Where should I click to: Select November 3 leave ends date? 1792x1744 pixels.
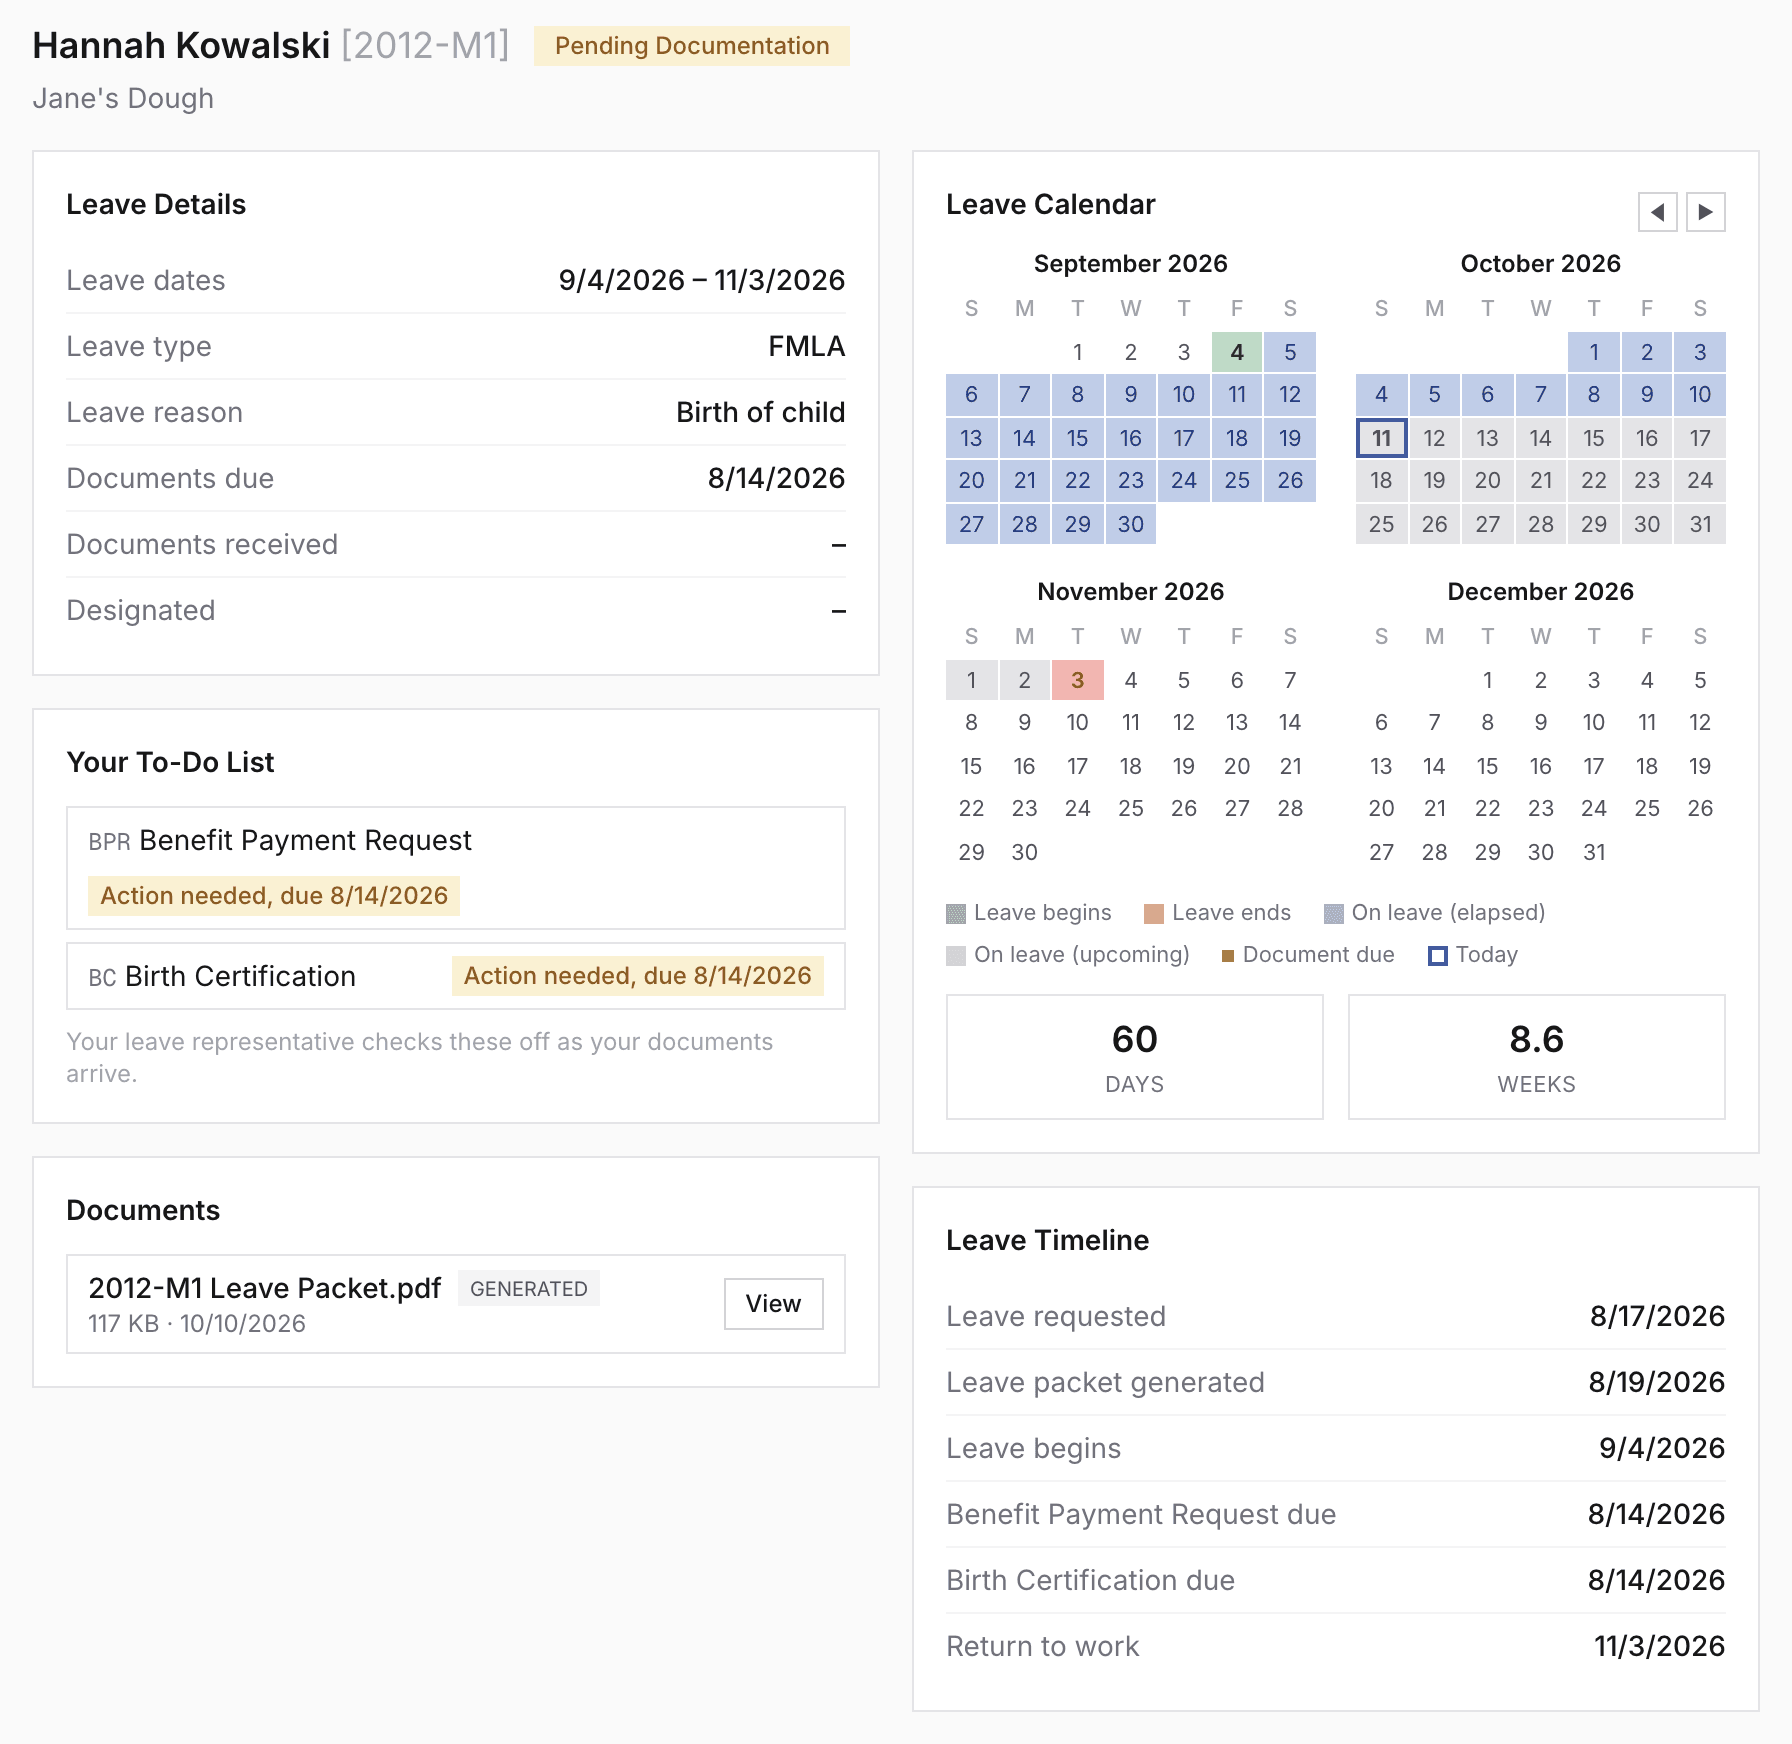[x=1077, y=680]
